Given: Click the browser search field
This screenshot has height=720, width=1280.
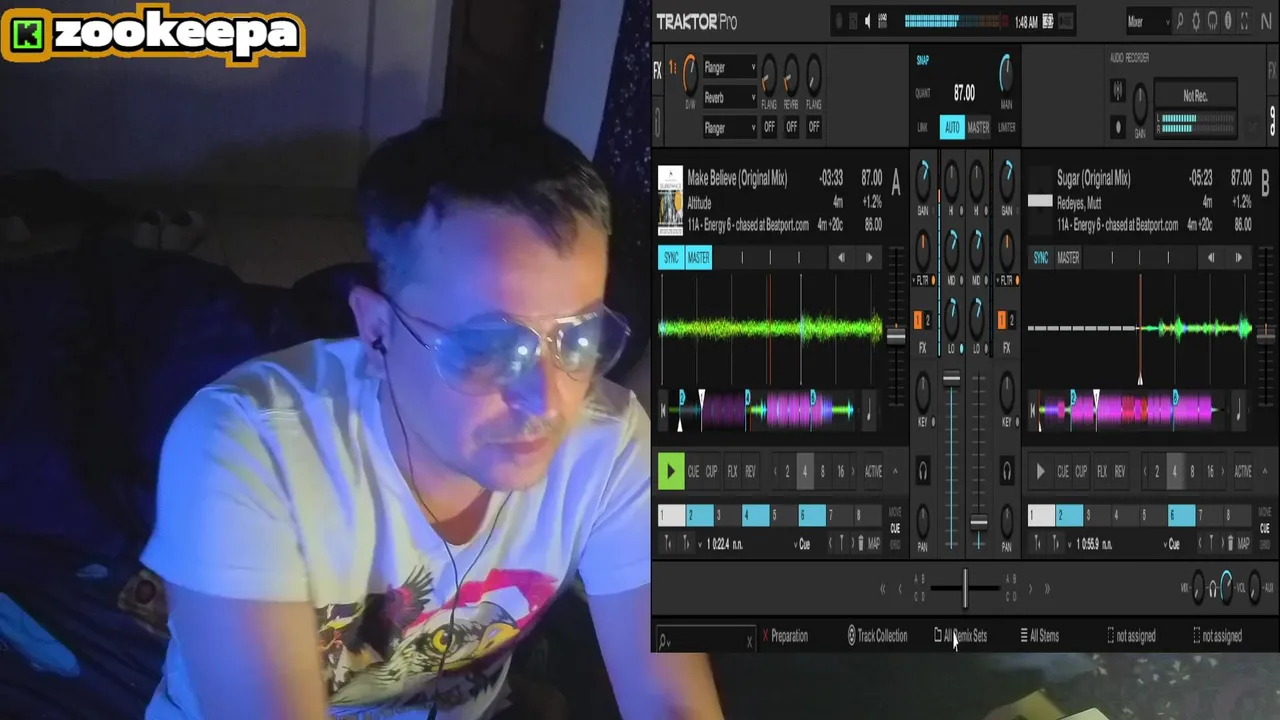Looking at the screenshot, I should [x=705, y=640].
